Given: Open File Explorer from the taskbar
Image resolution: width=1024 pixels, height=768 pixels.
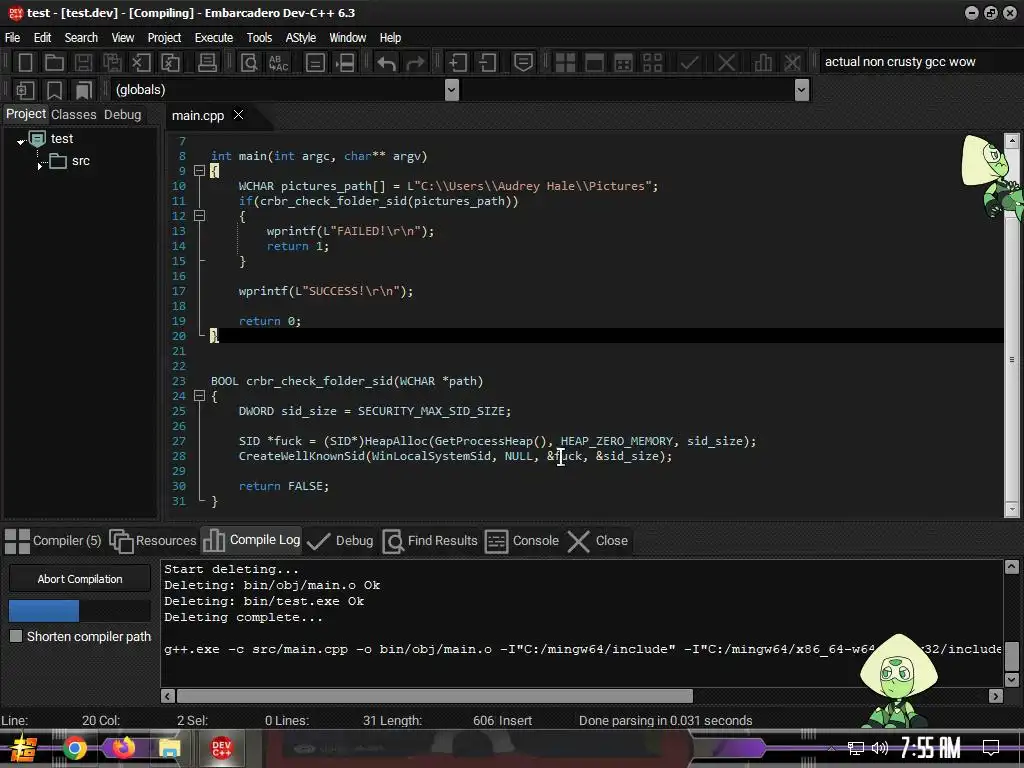Looking at the screenshot, I should coord(170,748).
